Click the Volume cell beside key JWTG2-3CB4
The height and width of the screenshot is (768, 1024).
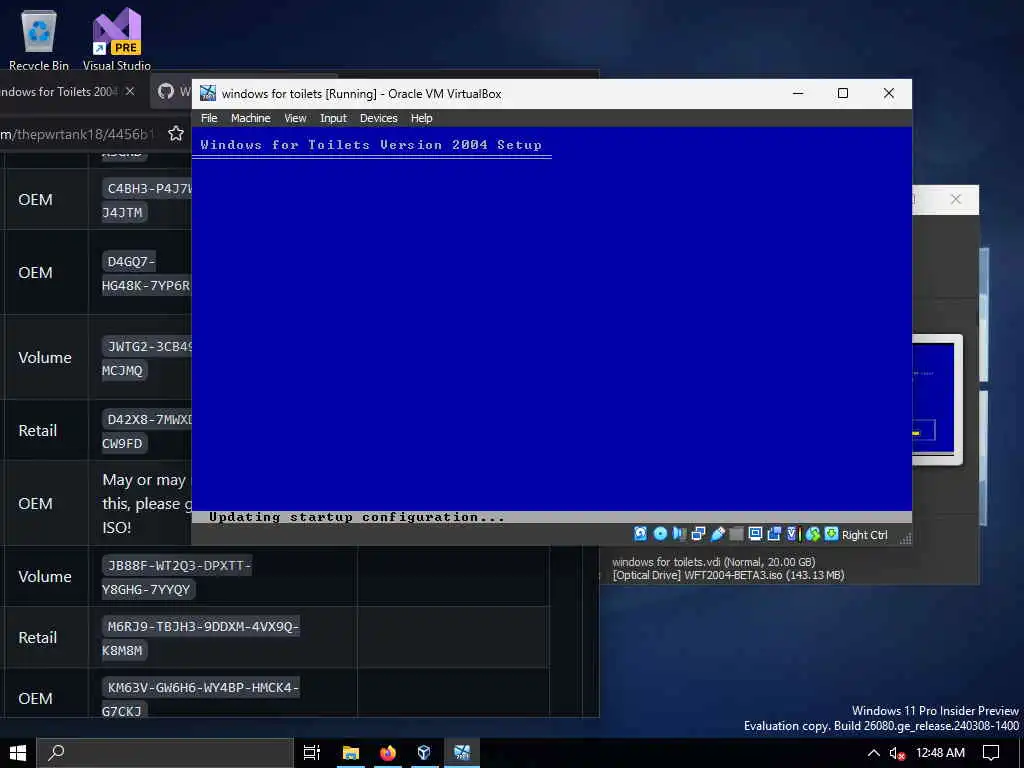tap(45, 357)
